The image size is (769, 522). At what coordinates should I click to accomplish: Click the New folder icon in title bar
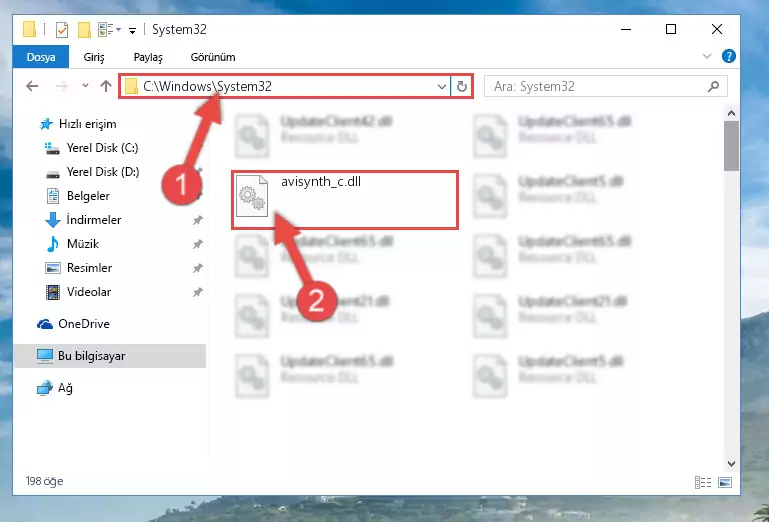coord(84,30)
